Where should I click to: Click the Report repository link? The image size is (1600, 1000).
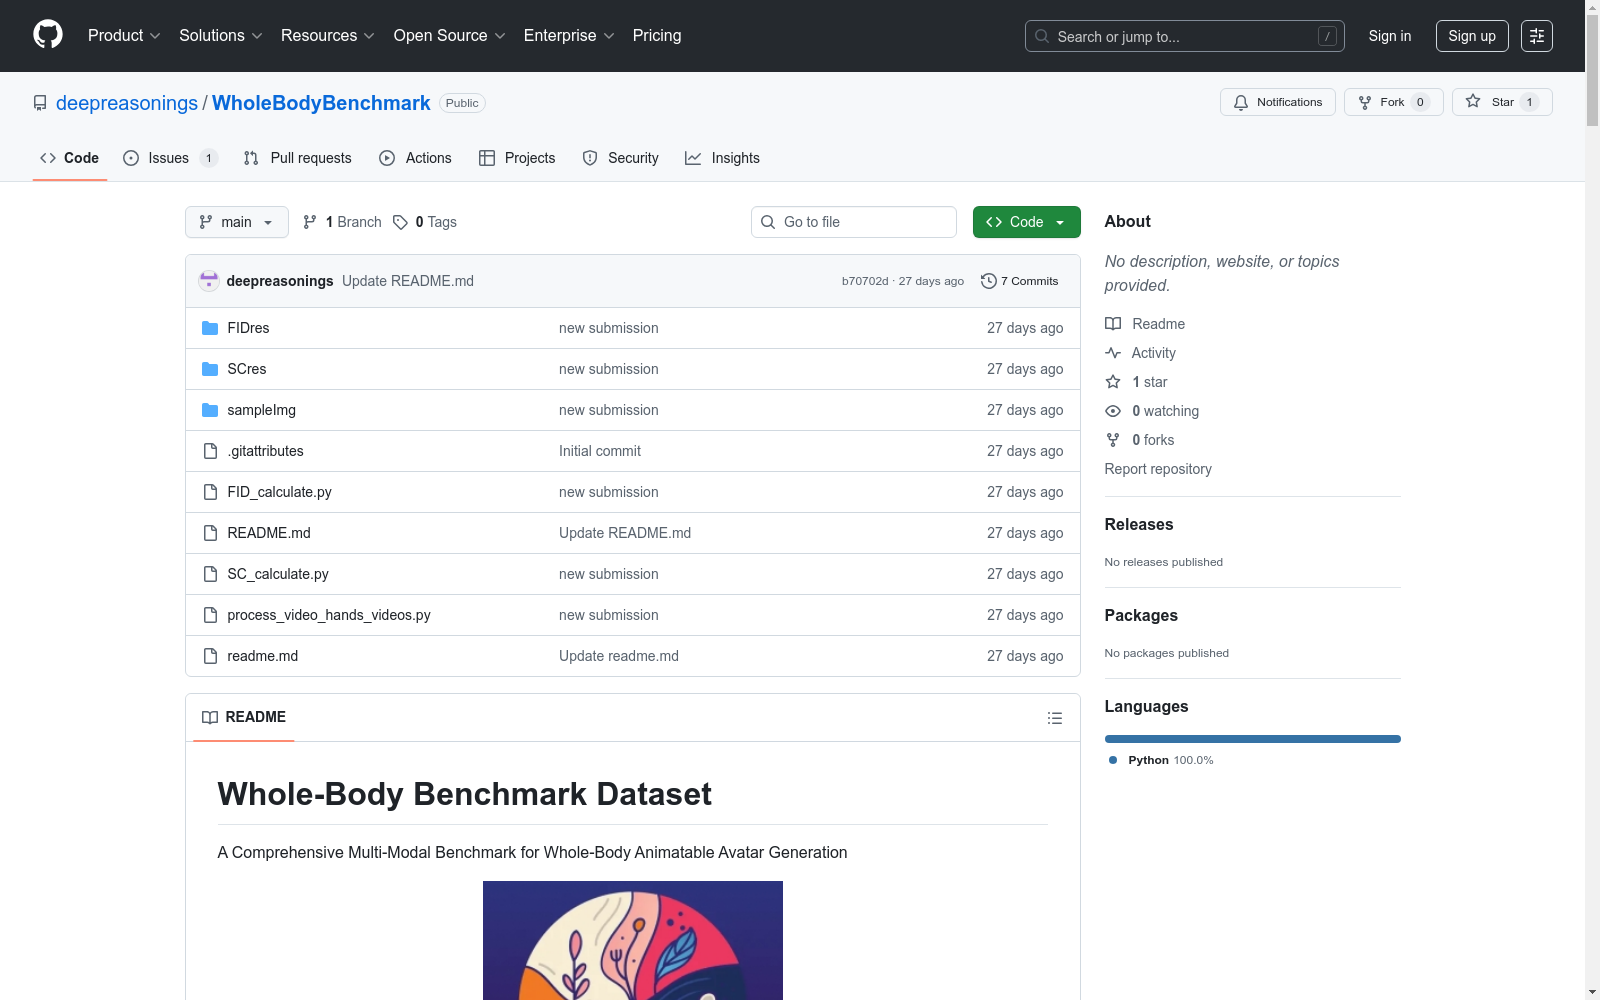(1158, 469)
